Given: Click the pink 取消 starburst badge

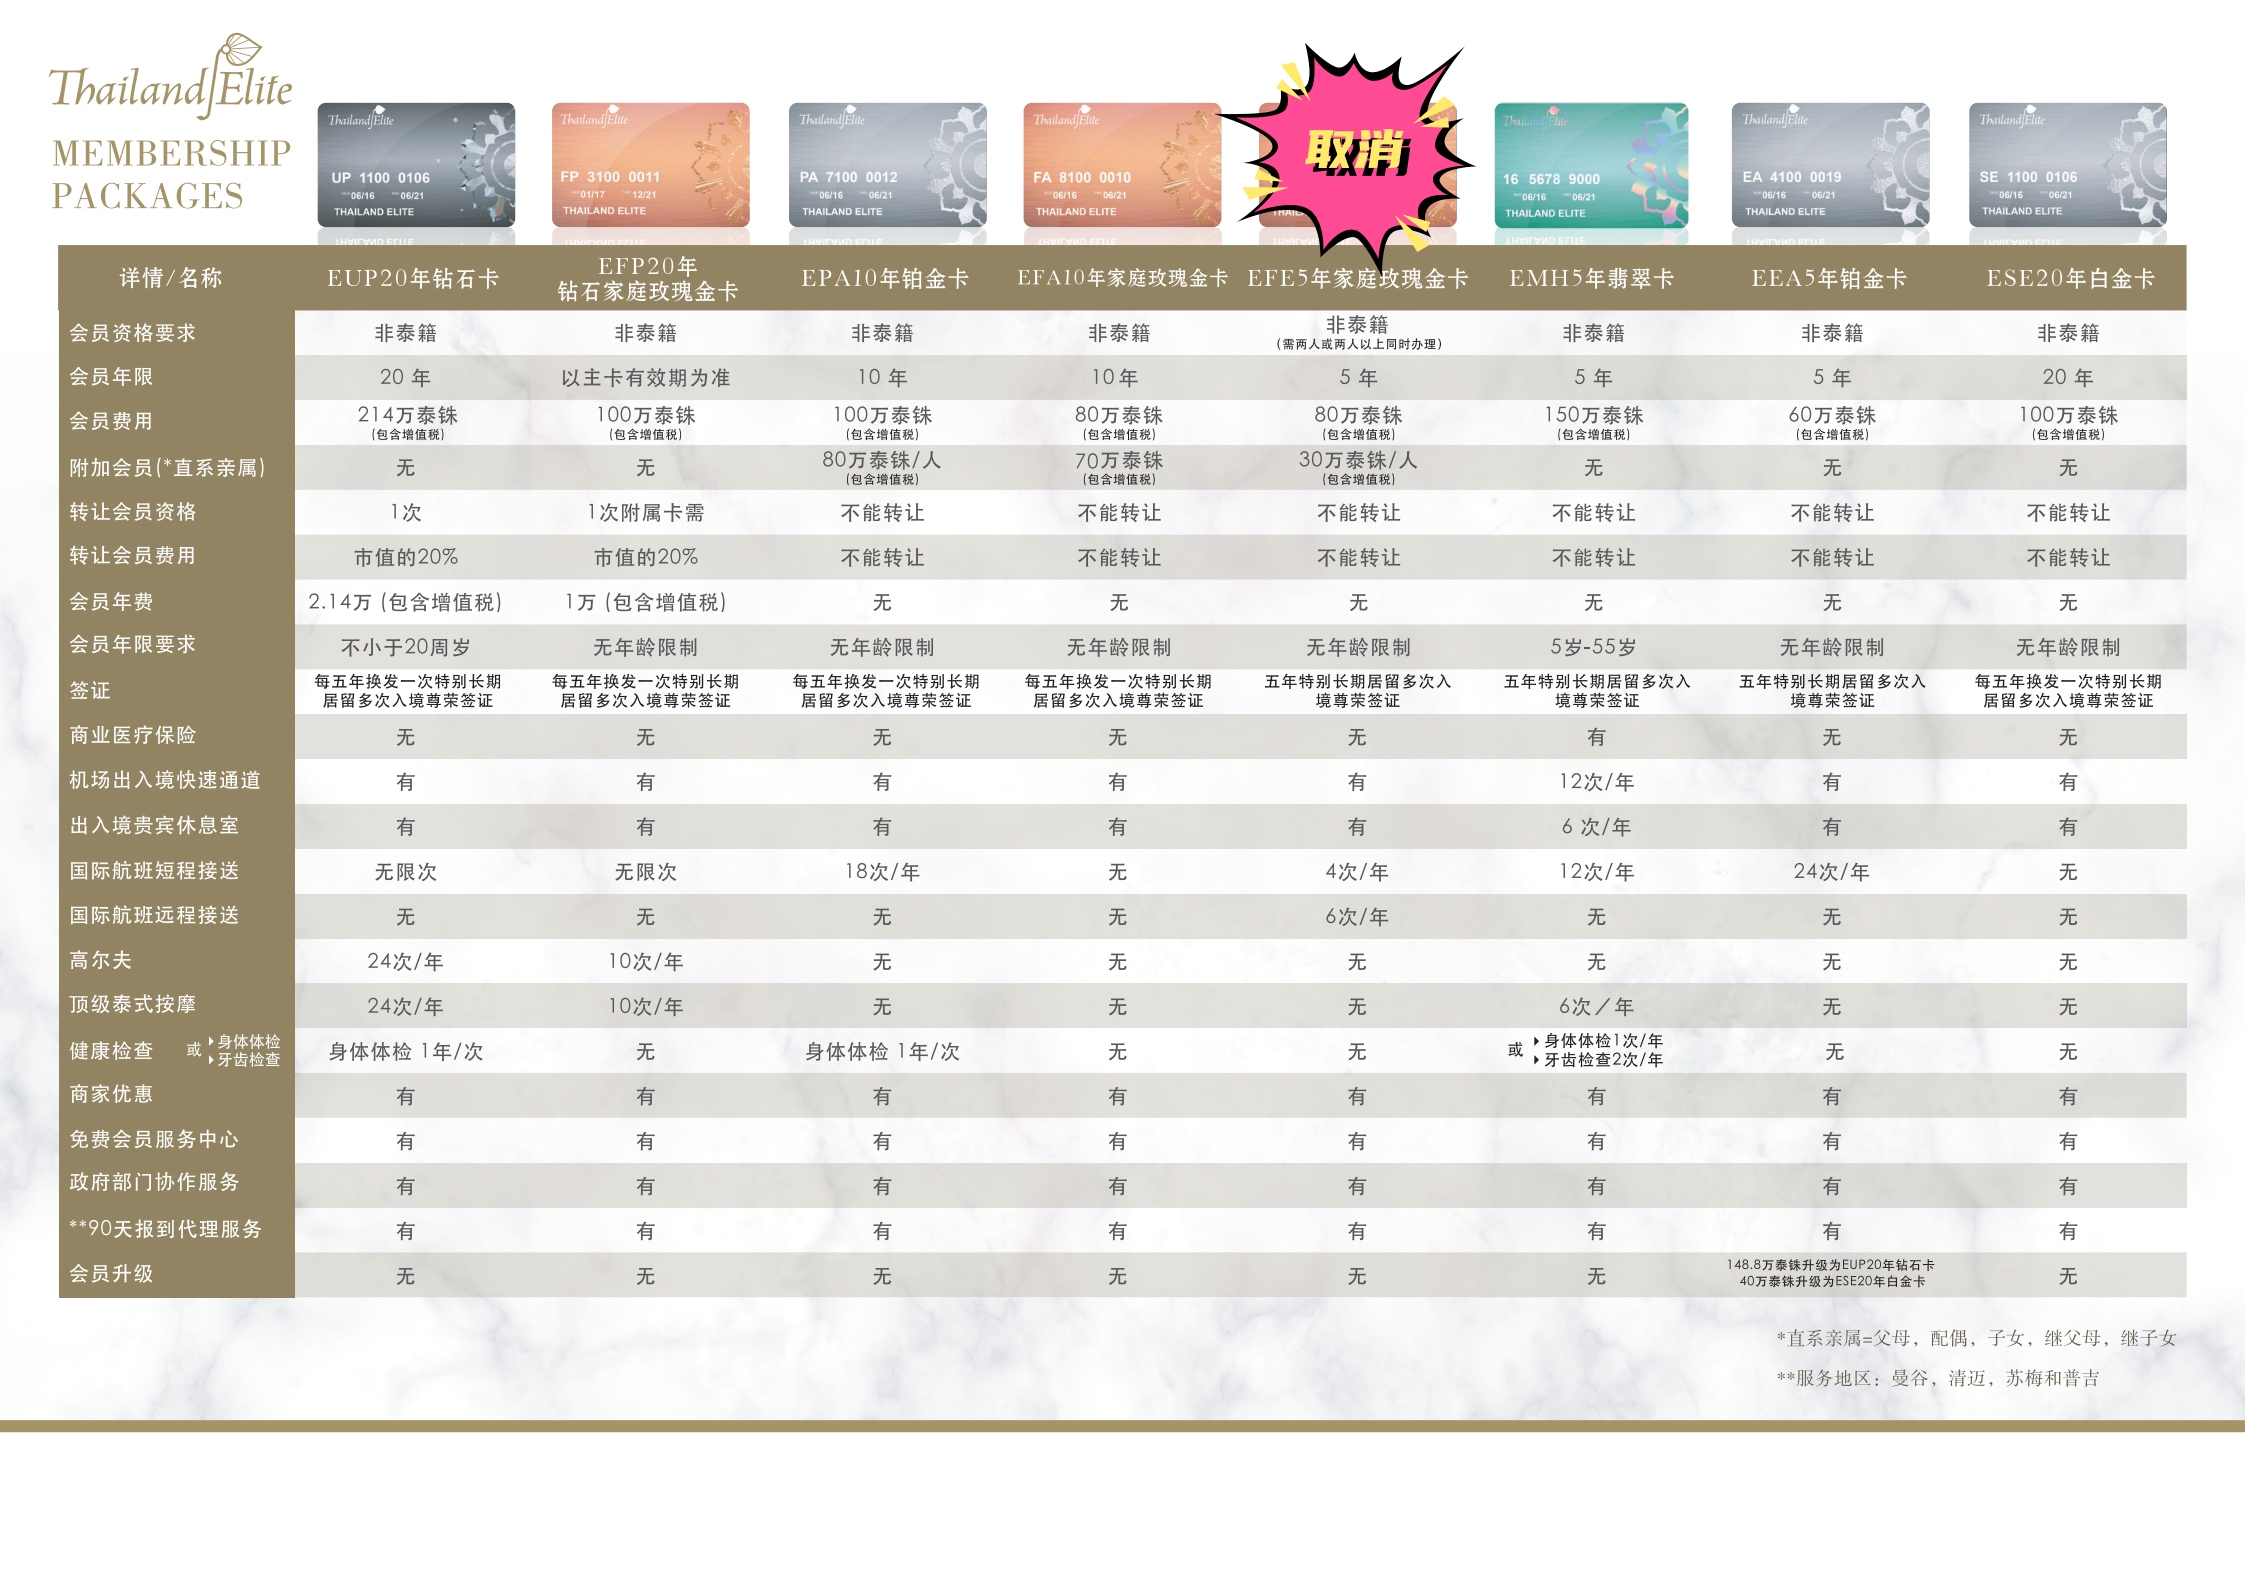Looking at the screenshot, I should pyautogui.click(x=1355, y=153).
